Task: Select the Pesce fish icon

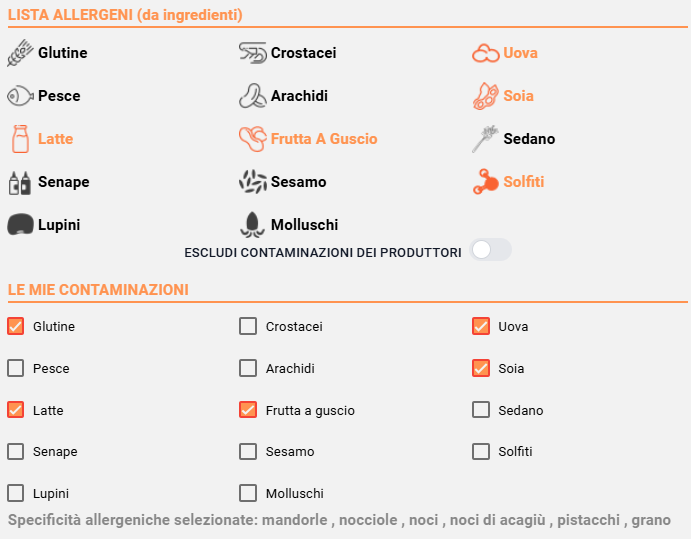Action: 20,96
